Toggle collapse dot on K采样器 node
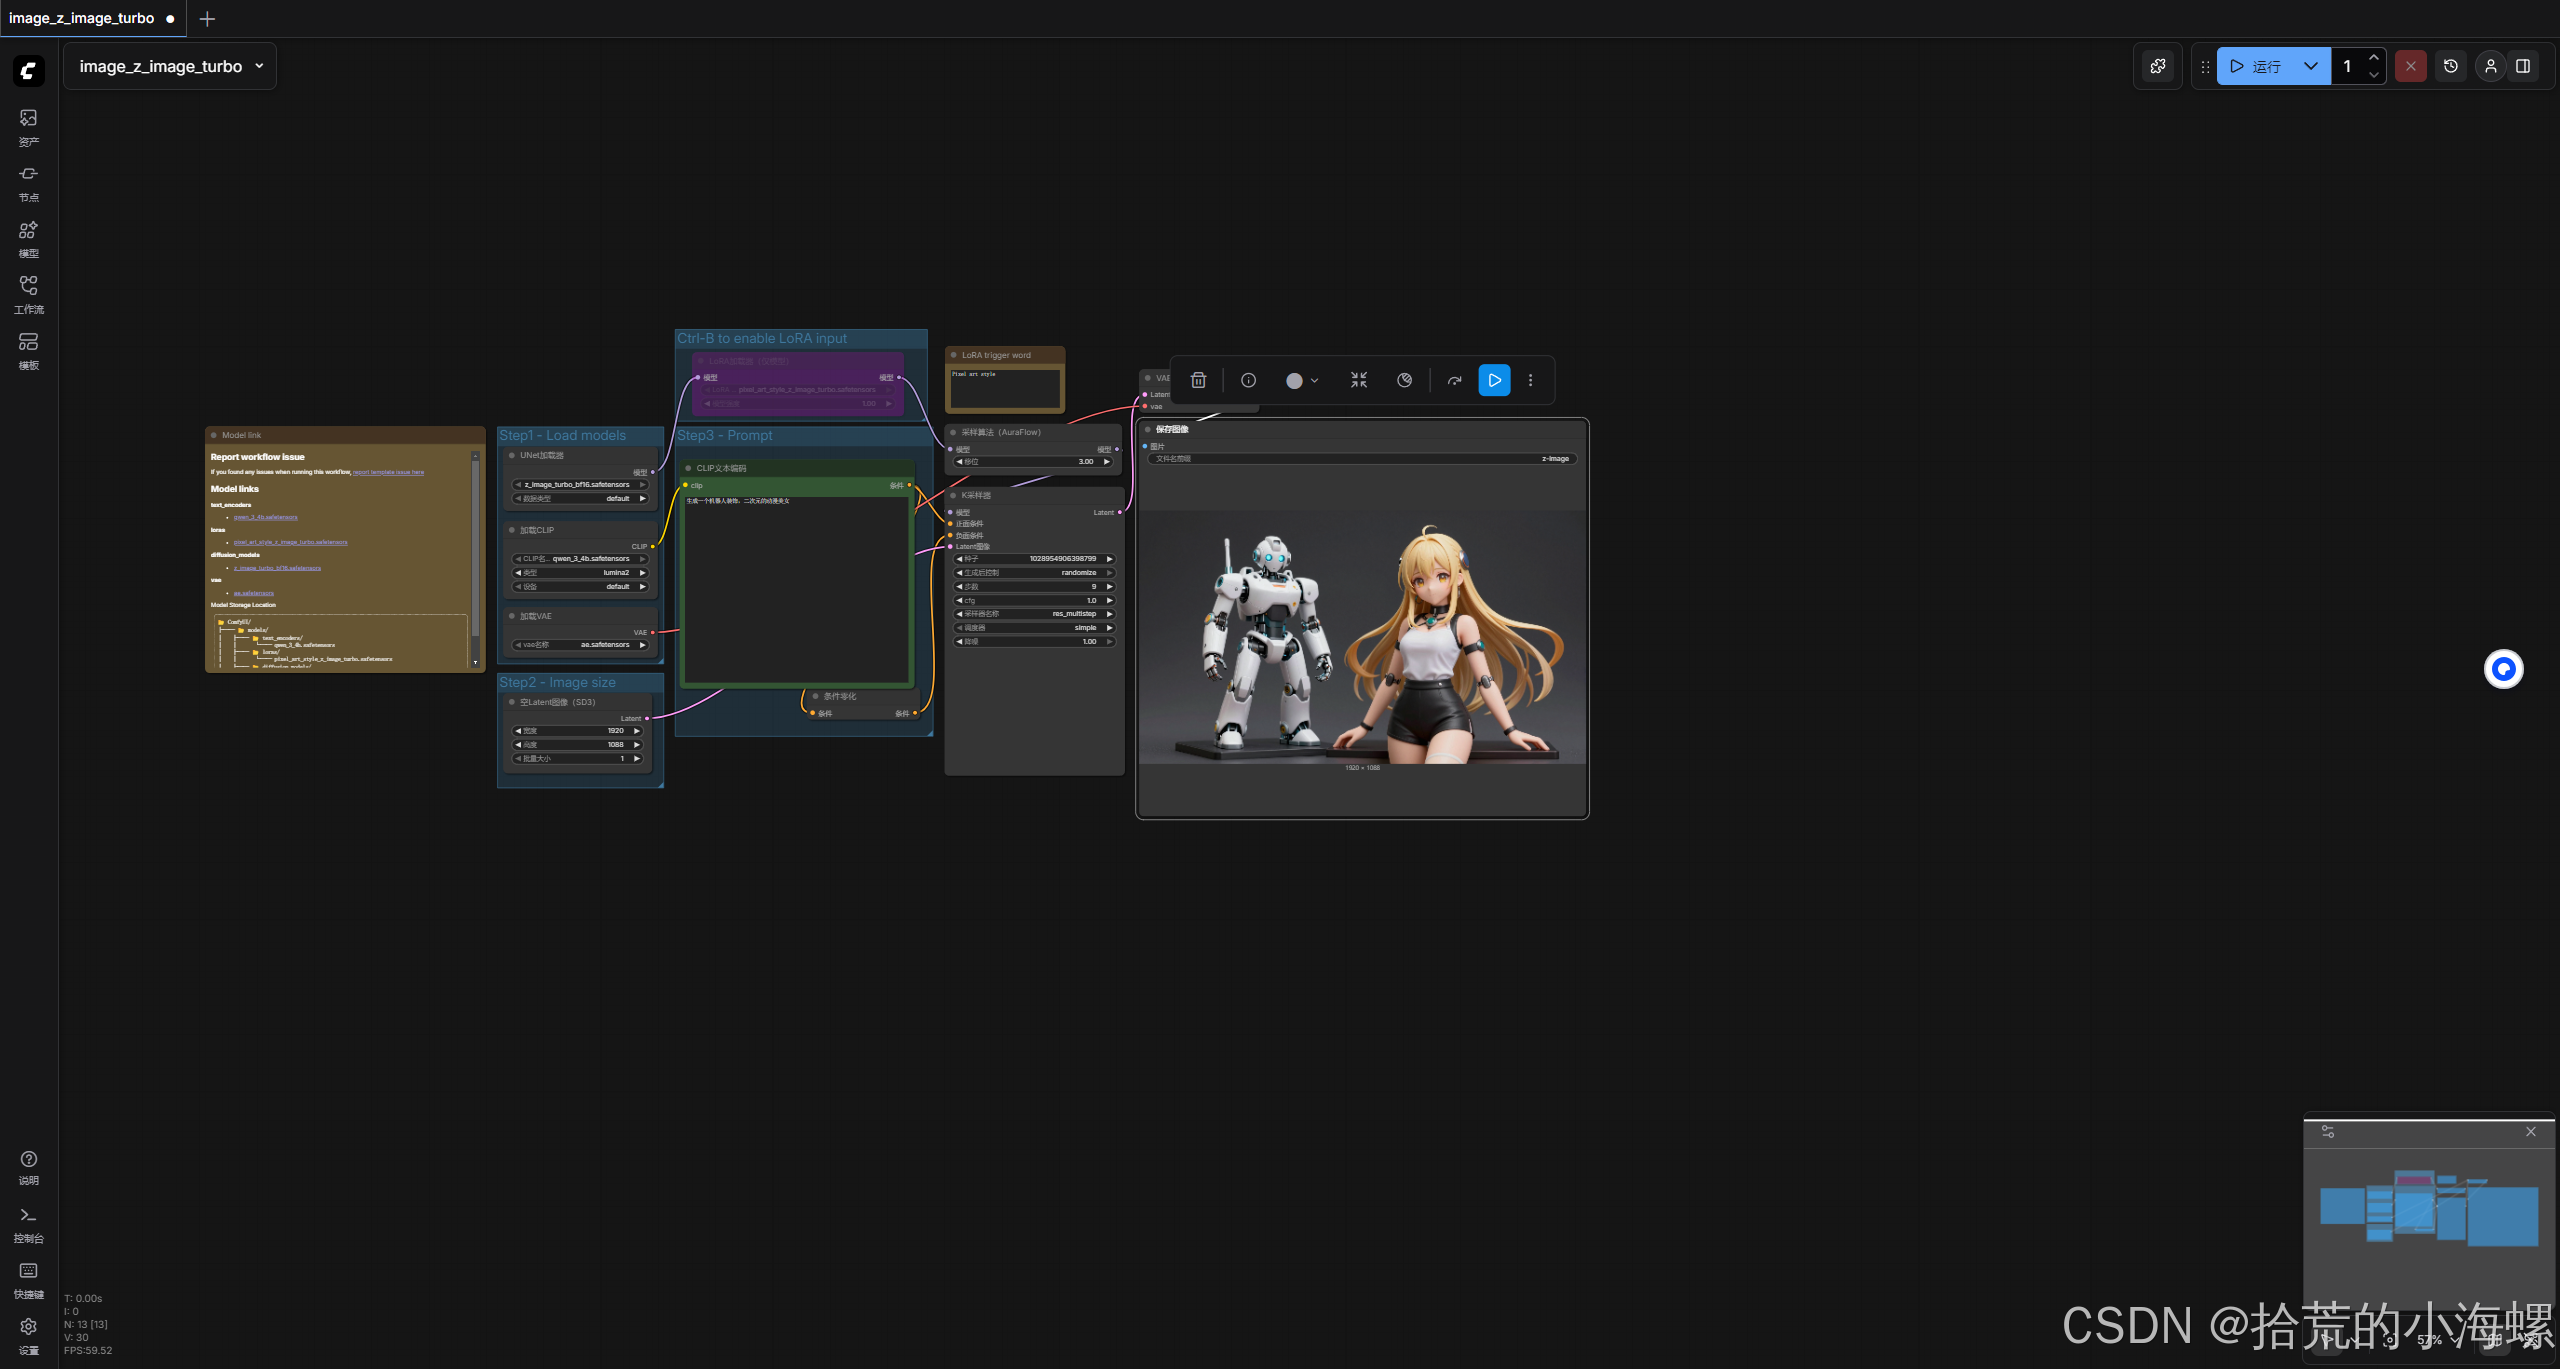This screenshot has width=2560, height=1369. click(x=954, y=495)
